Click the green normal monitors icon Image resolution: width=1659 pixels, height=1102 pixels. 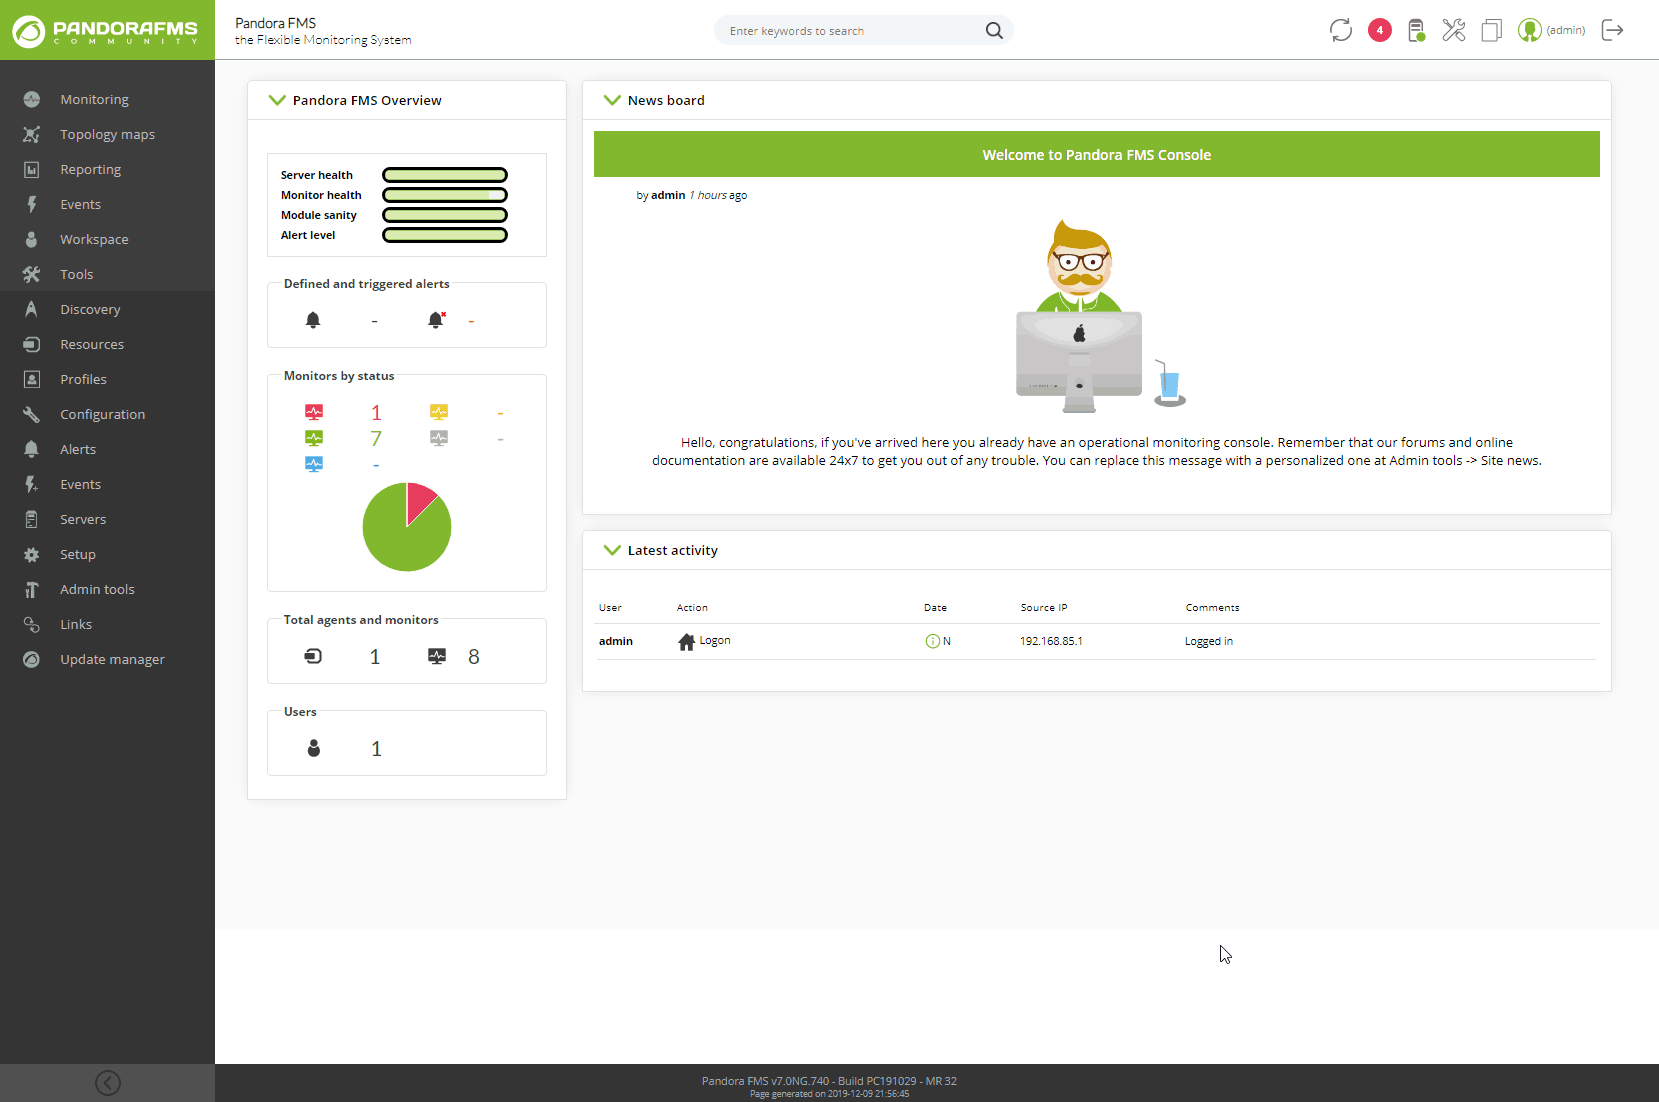click(x=314, y=438)
